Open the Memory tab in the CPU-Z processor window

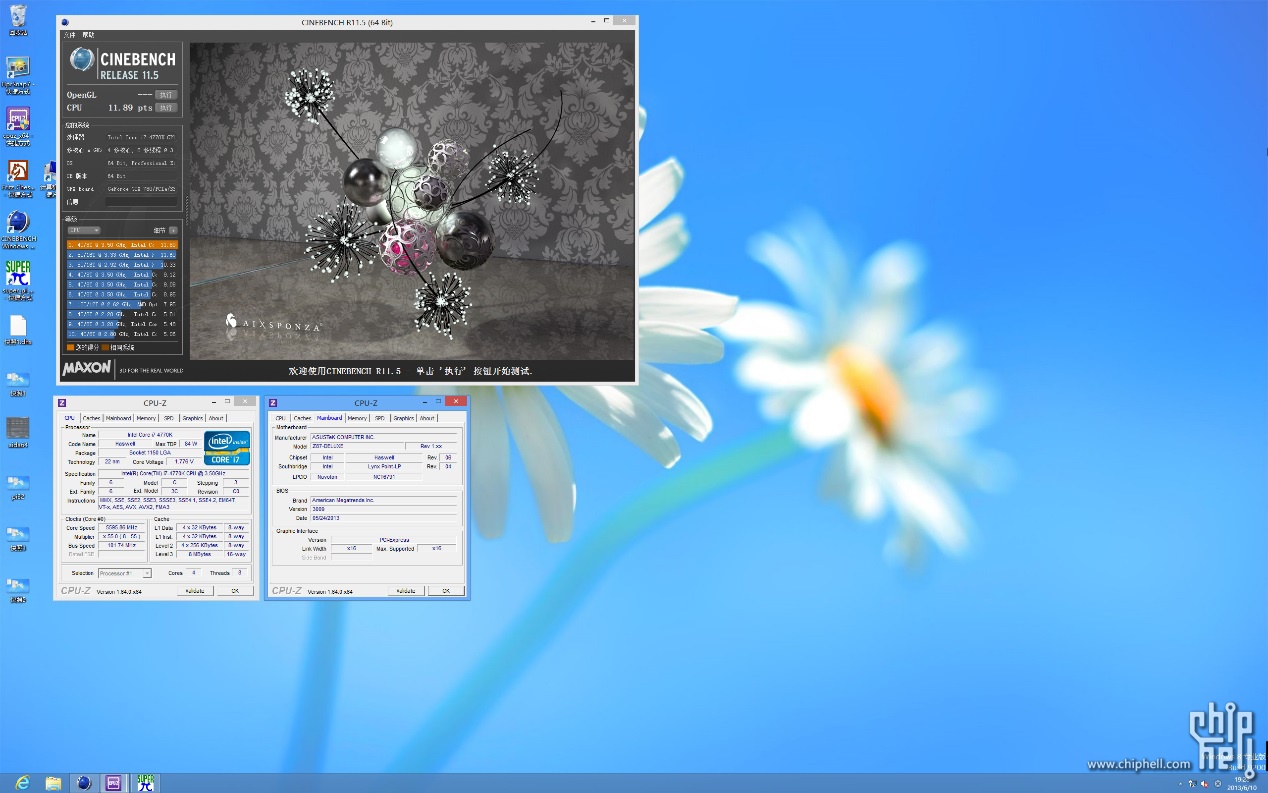pyautogui.click(x=146, y=418)
